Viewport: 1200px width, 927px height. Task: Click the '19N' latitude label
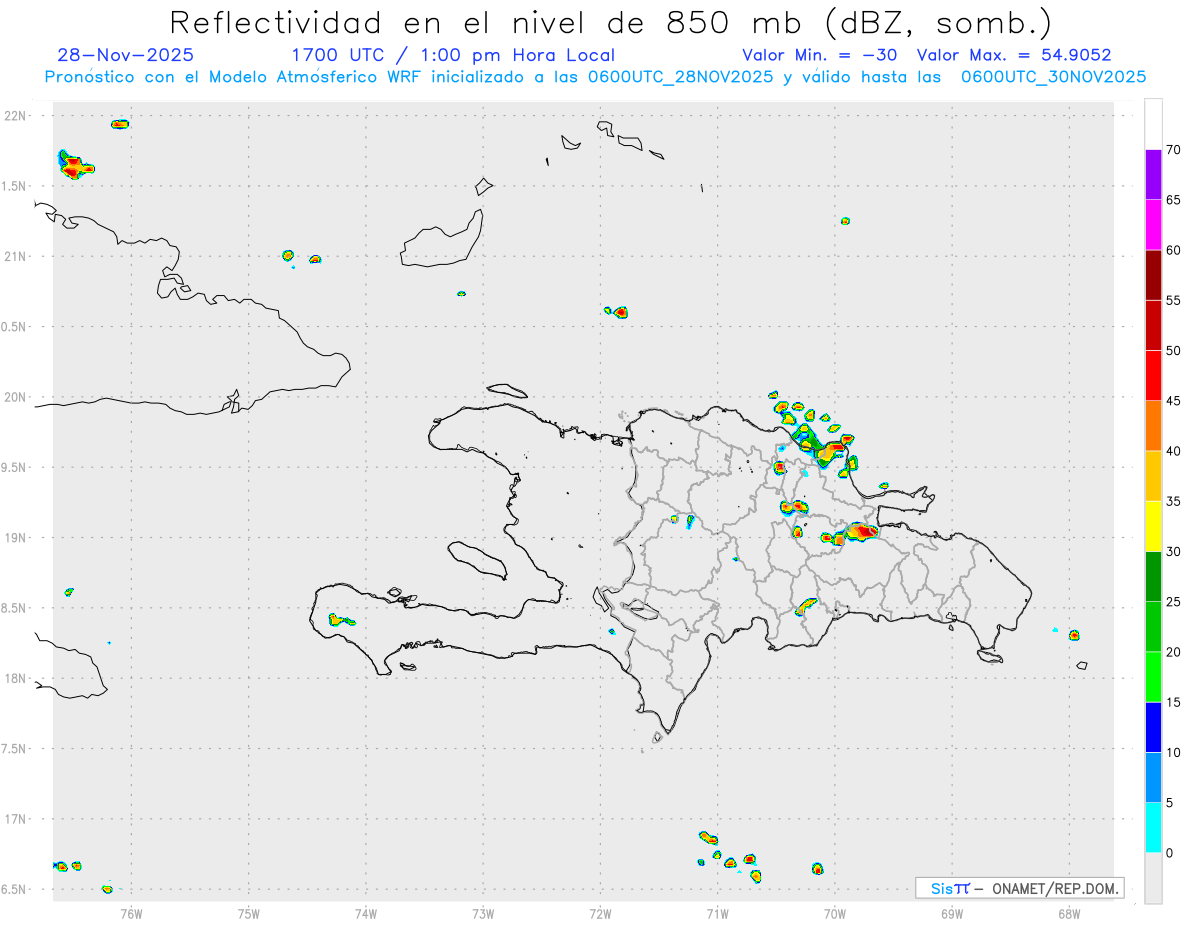coord(16,537)
